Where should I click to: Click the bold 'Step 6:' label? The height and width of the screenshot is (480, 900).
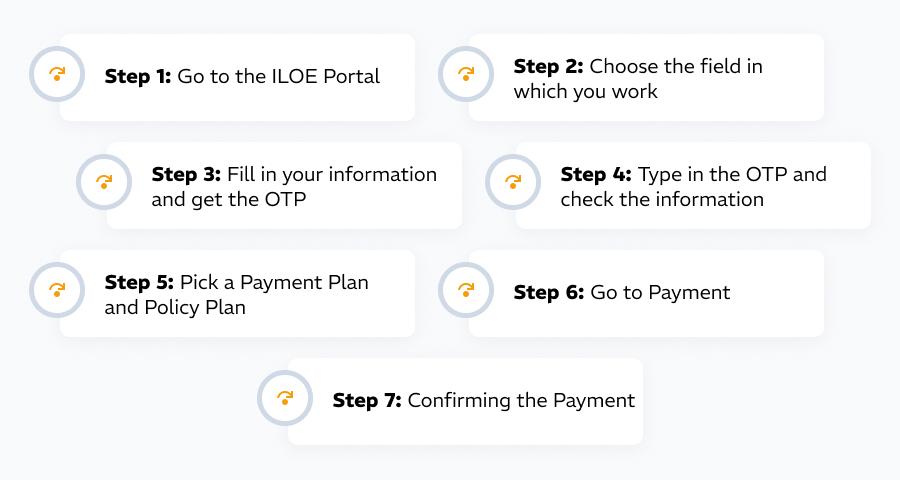pos(548,293)
